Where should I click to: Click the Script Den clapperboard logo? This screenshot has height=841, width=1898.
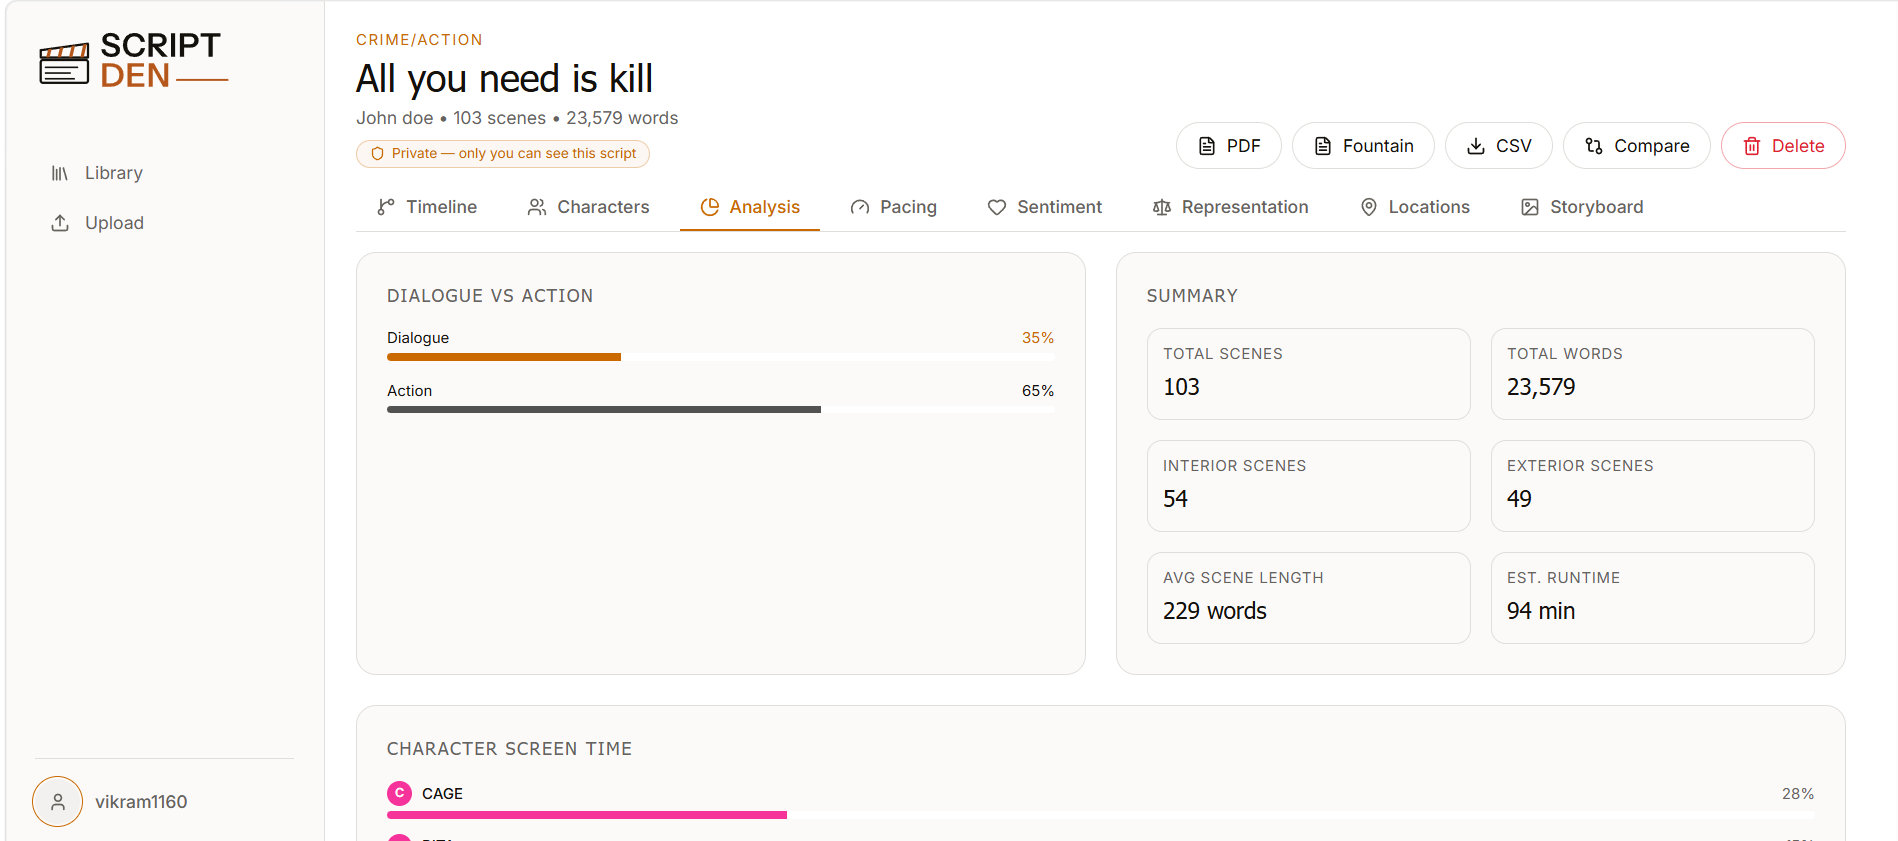pos(64,64)
